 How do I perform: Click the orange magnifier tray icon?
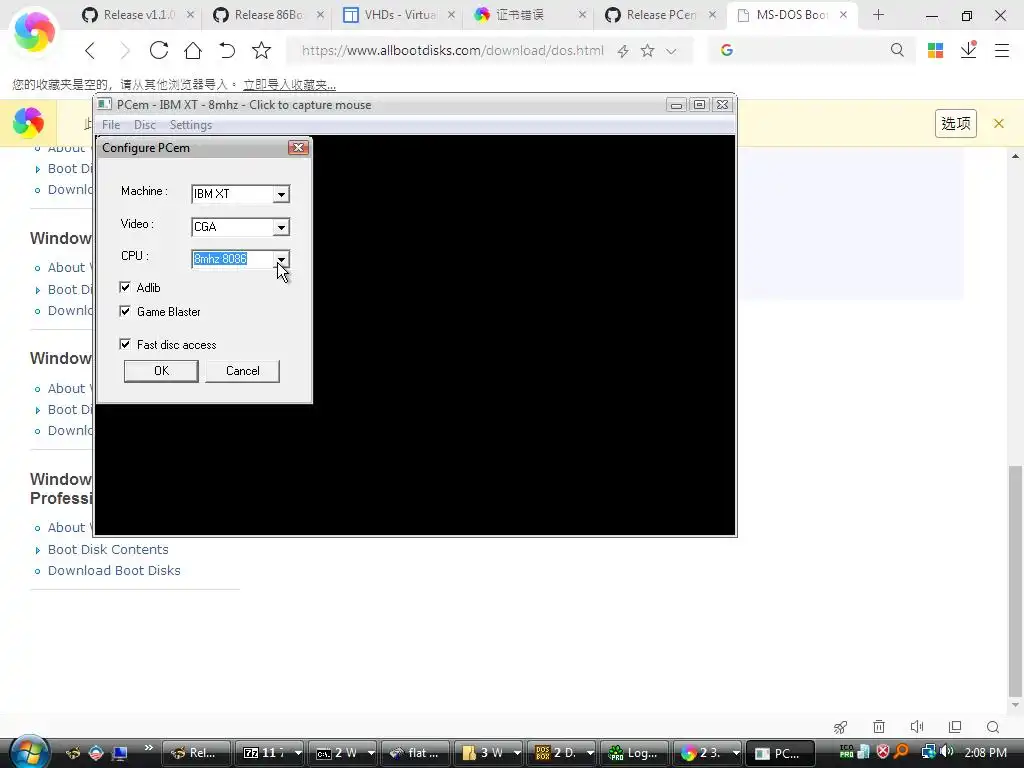coord(902,752)
